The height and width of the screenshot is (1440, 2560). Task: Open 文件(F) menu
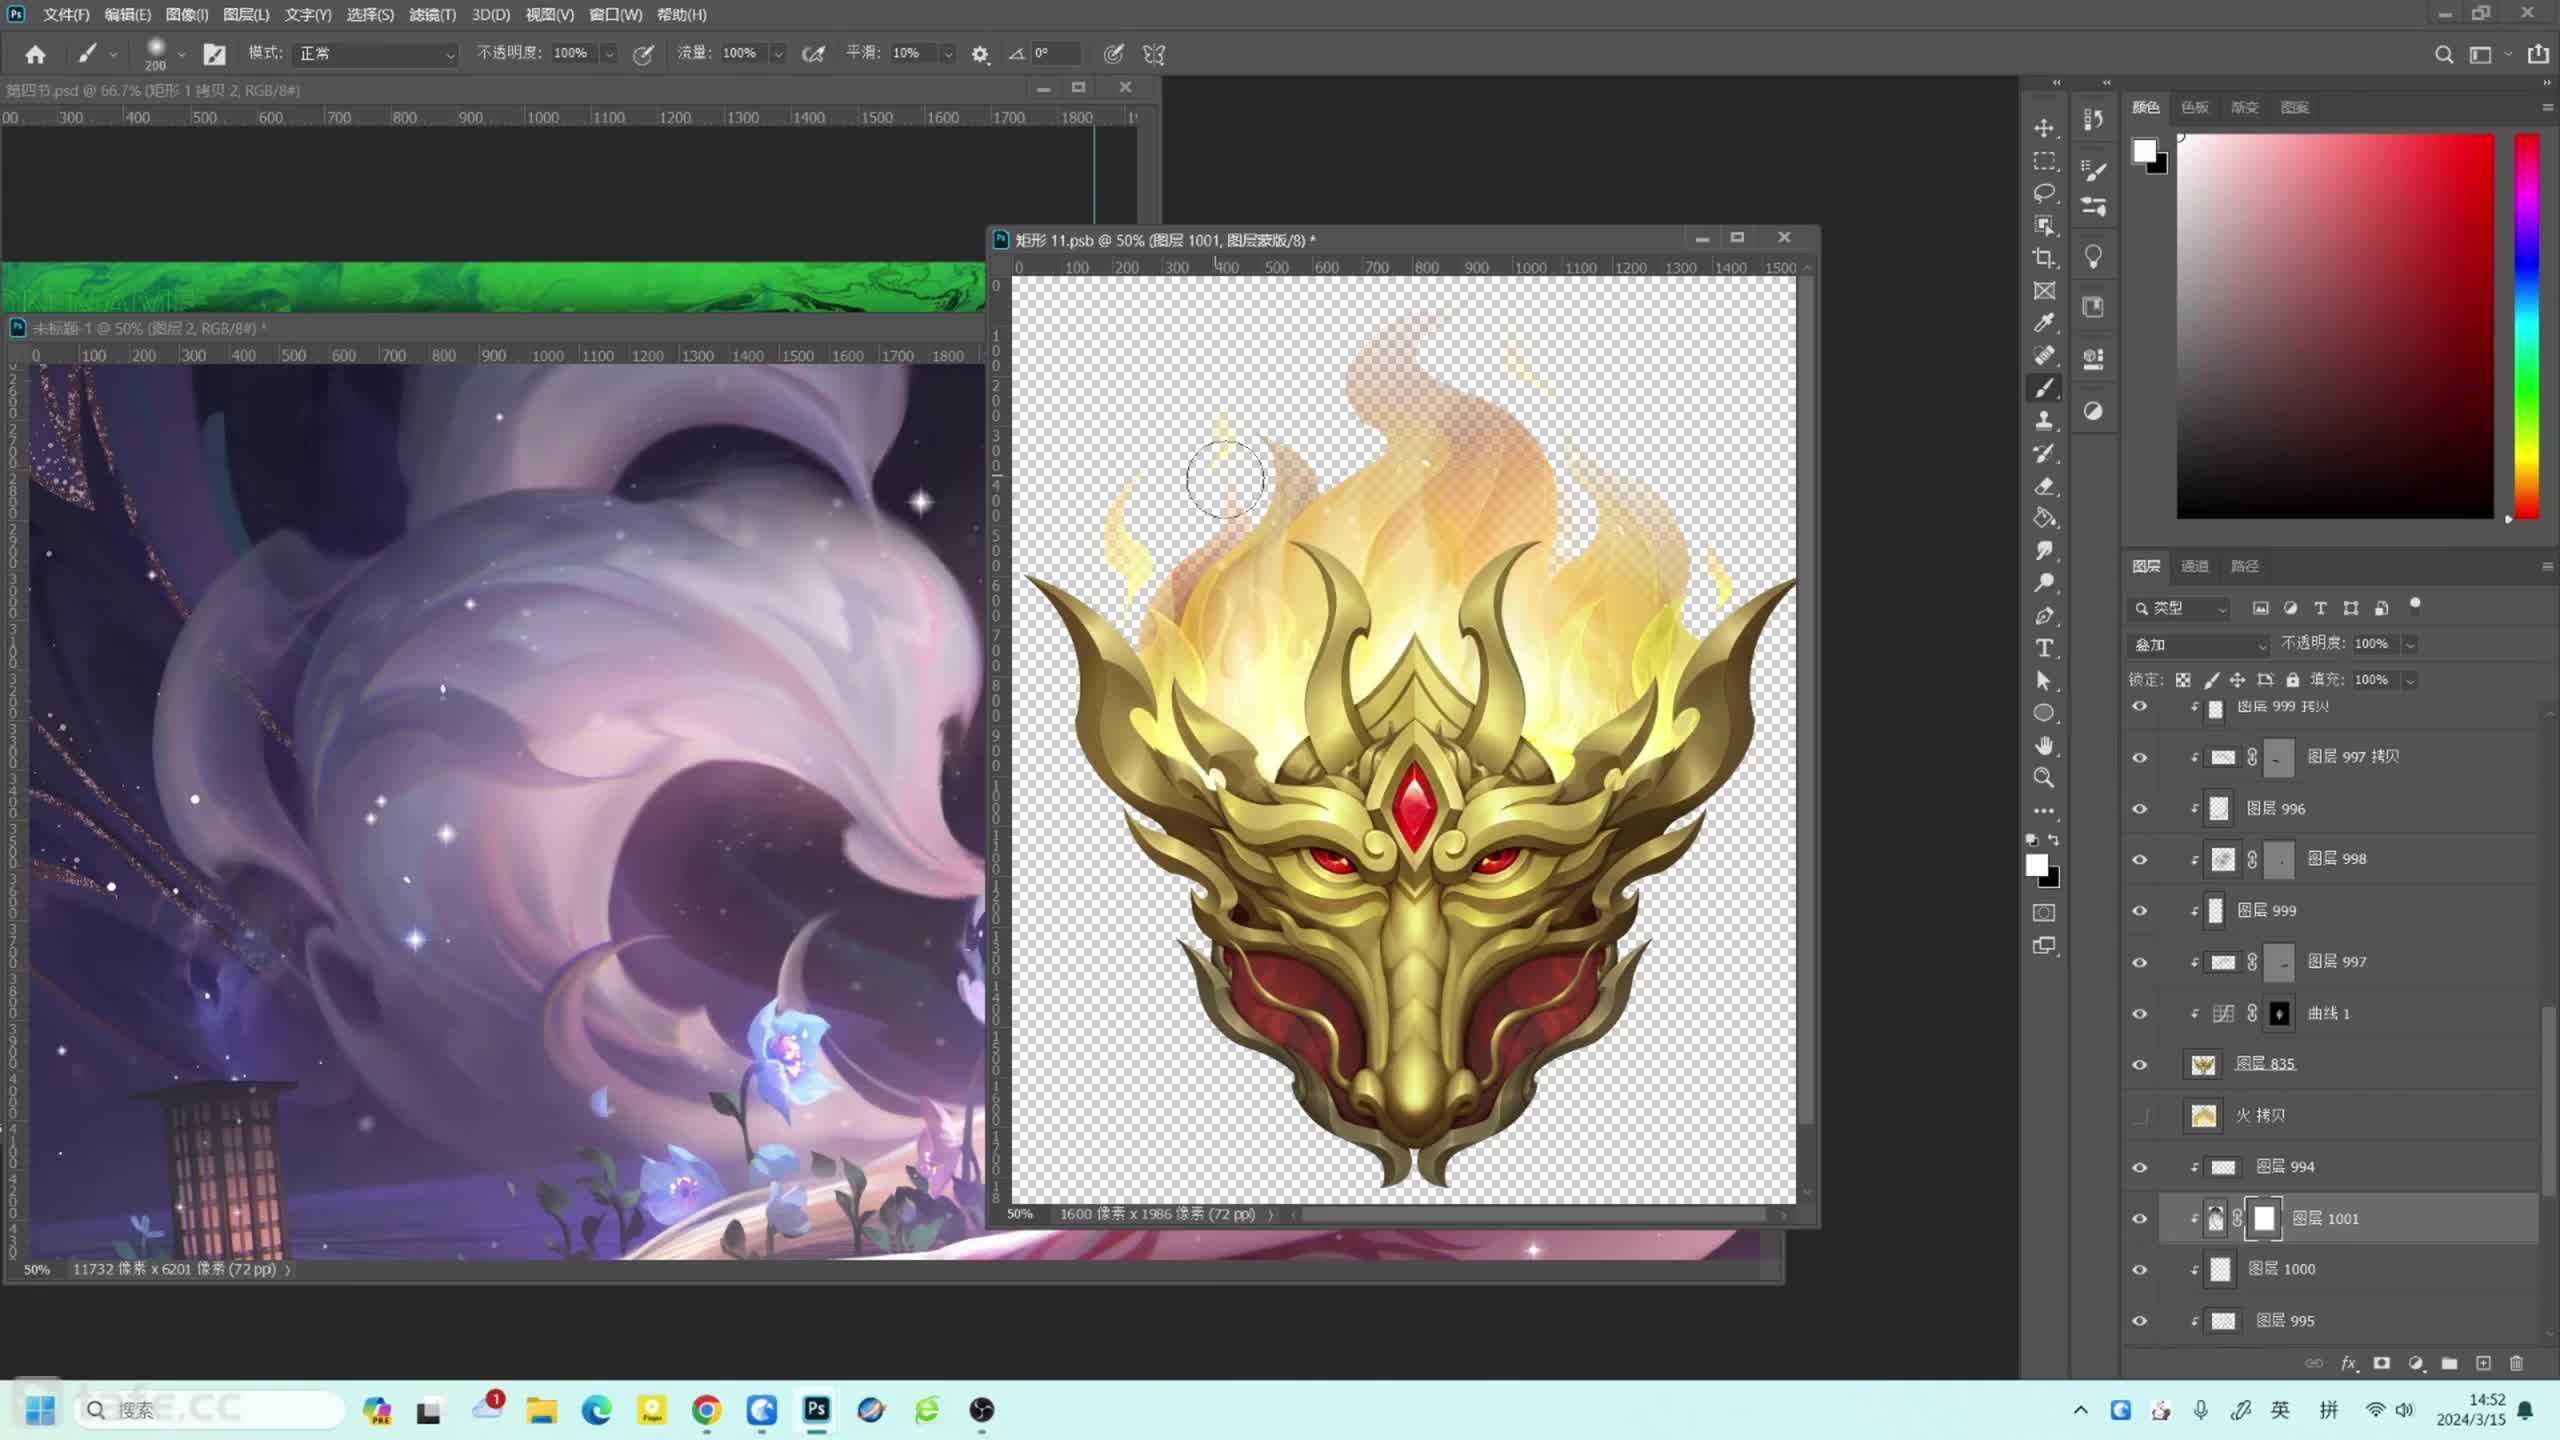click(x=66, y=15)
